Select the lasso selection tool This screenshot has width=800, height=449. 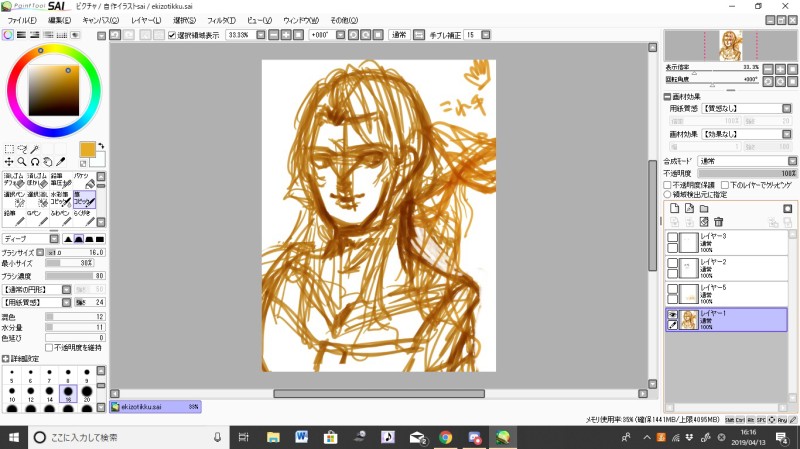click(22, 149)
